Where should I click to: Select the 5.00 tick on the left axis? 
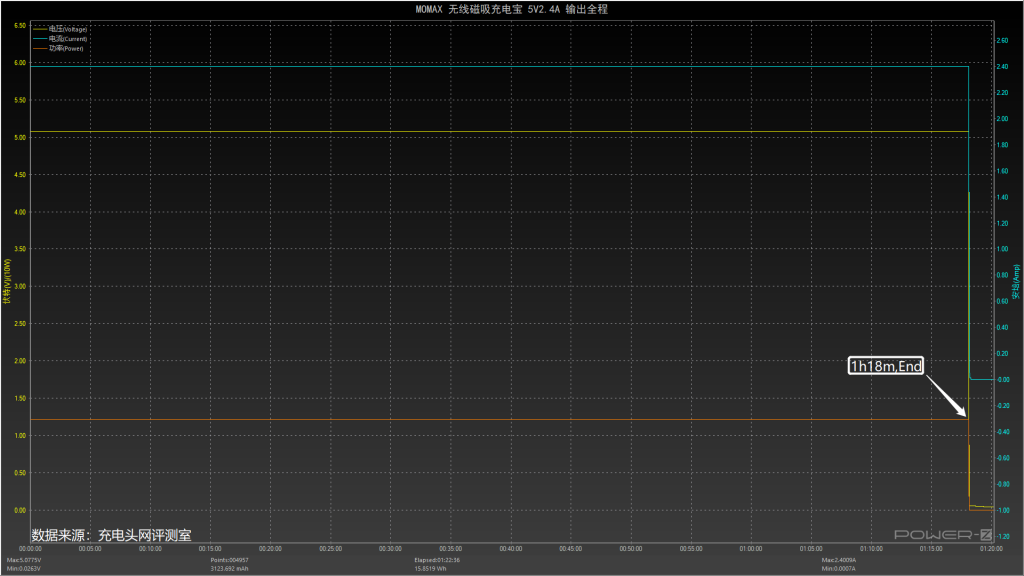pyautogui.click(x=20, y=138)
